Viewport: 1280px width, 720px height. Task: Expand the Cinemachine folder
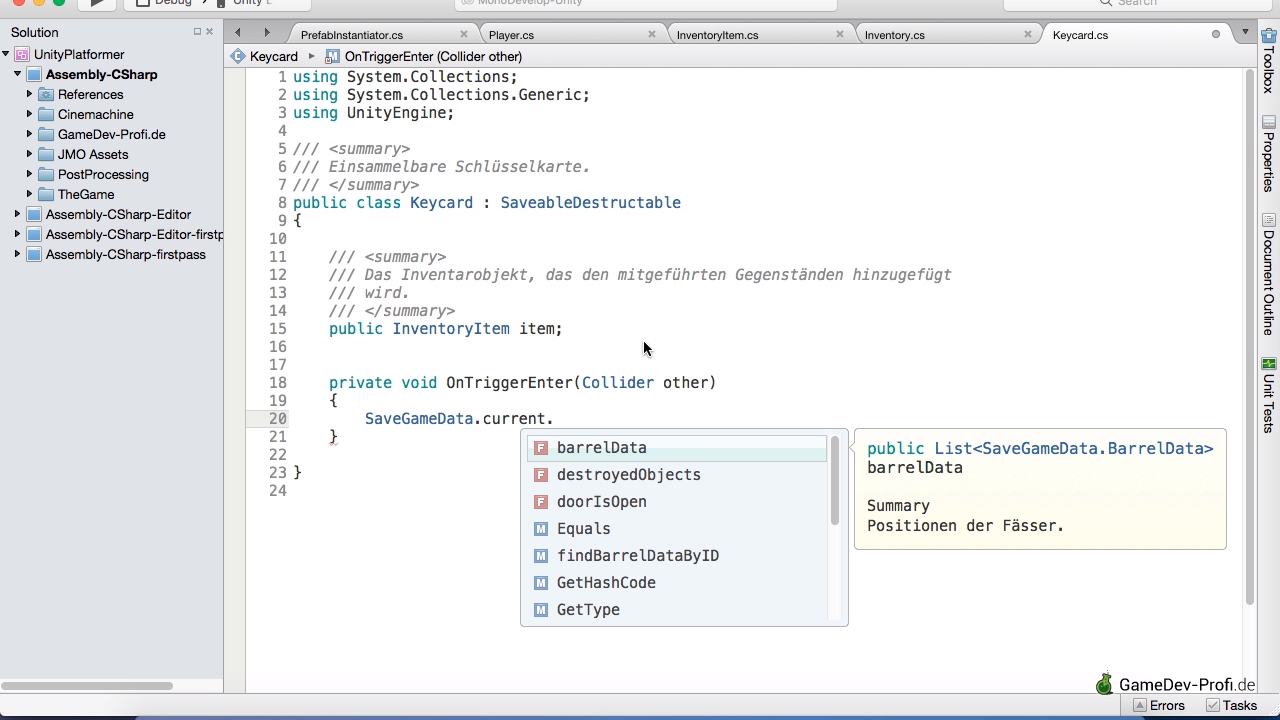(30, 114)
